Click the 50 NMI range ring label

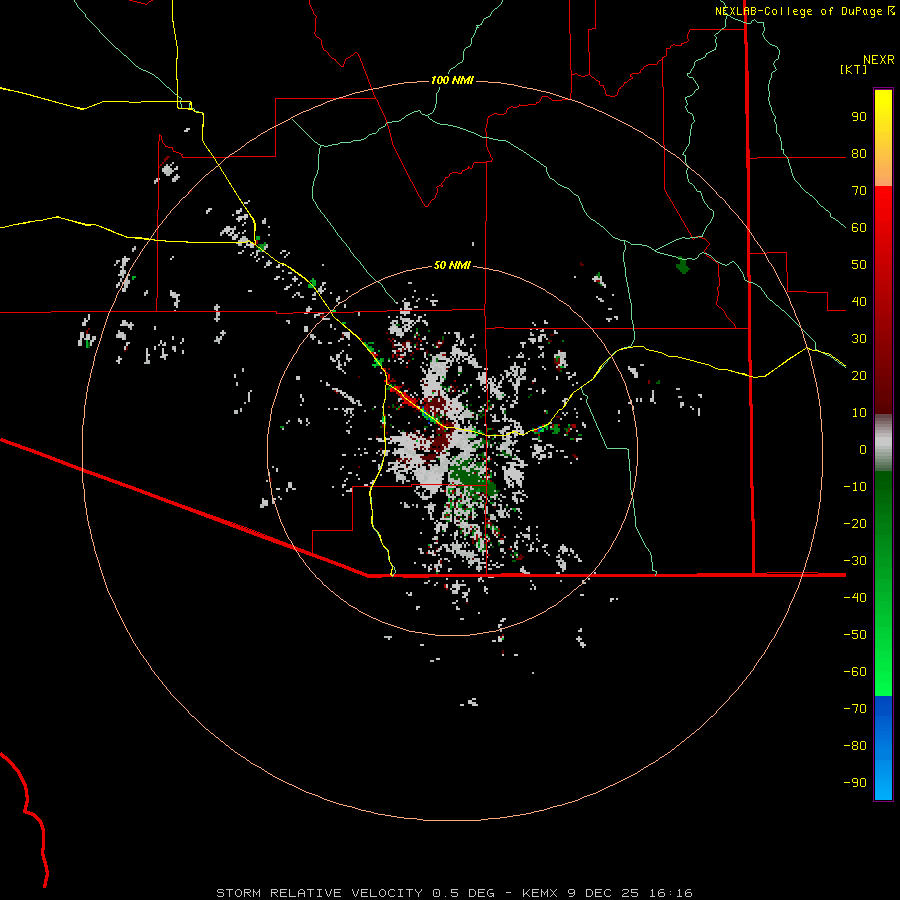452,265
